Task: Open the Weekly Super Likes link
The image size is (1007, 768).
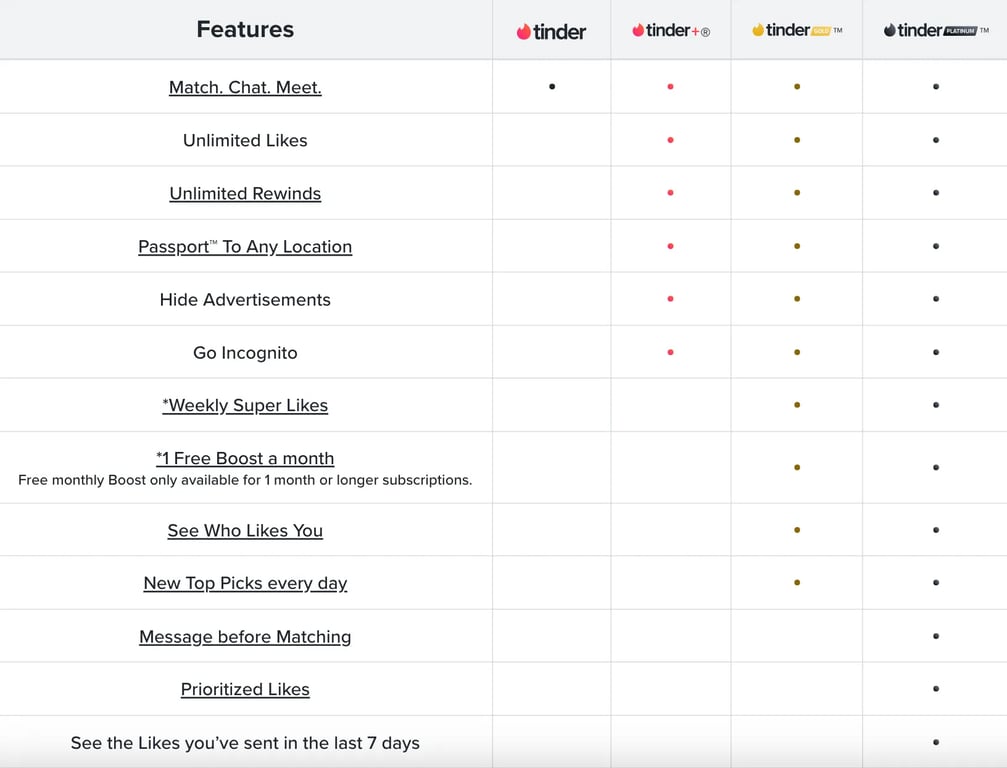Action: point(245,405)
